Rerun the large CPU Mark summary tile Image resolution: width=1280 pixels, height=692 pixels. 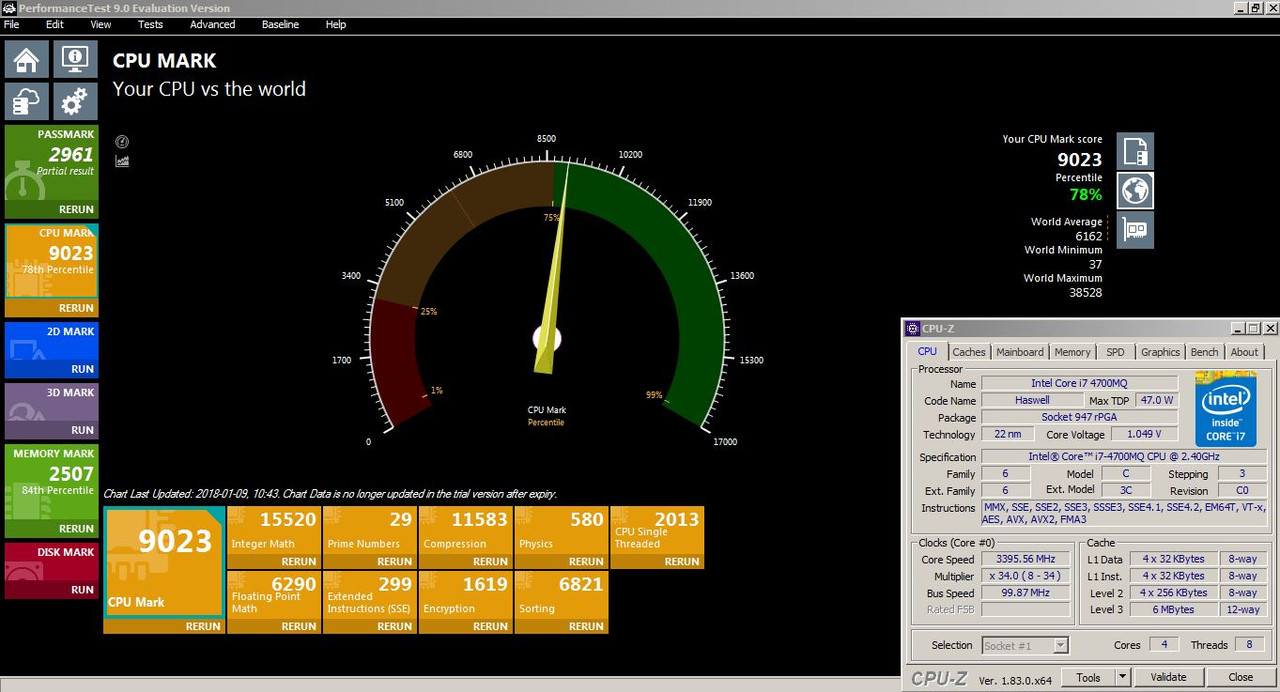point(203,626)
